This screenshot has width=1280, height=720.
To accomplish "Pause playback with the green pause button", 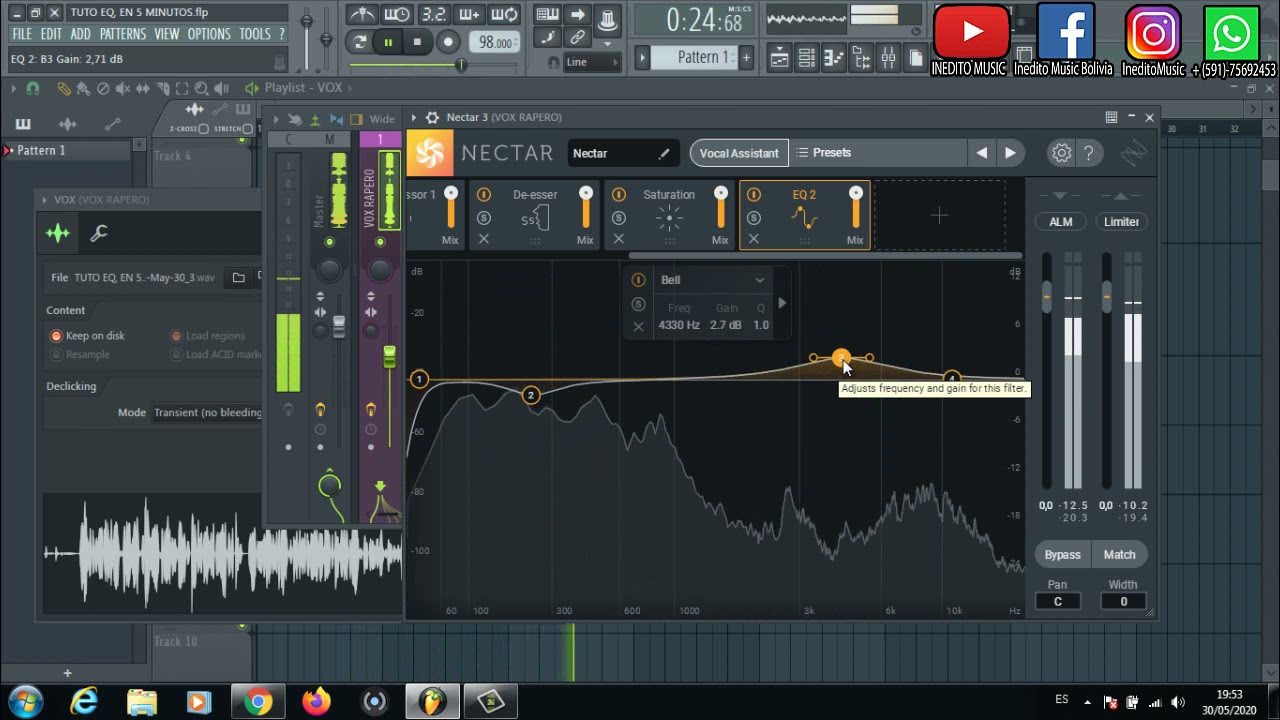I will pos(388,42).
